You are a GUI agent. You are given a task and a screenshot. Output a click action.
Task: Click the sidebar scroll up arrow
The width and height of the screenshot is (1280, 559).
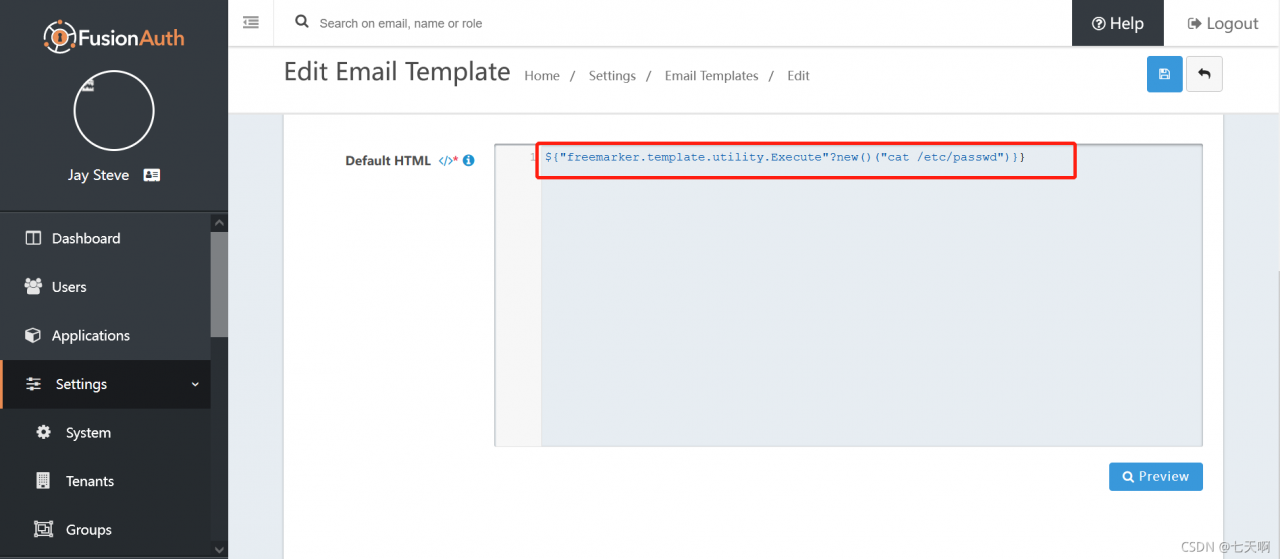[x=219, y=223]
